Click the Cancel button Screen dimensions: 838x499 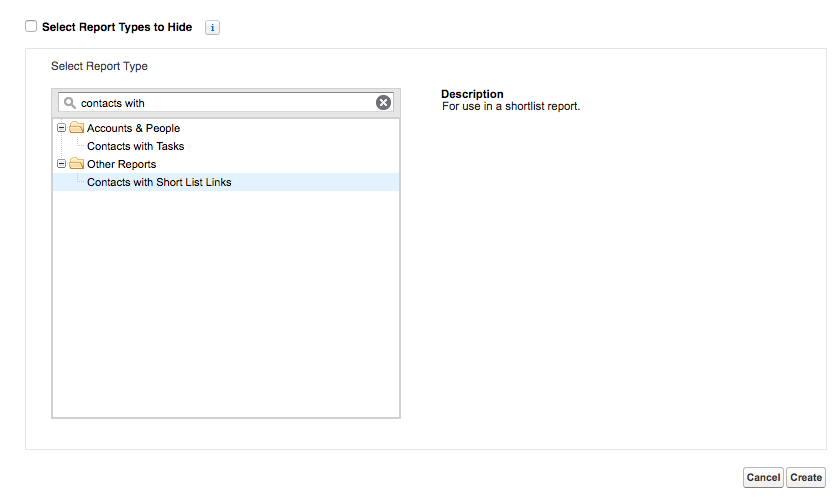(x=763, y=478)
